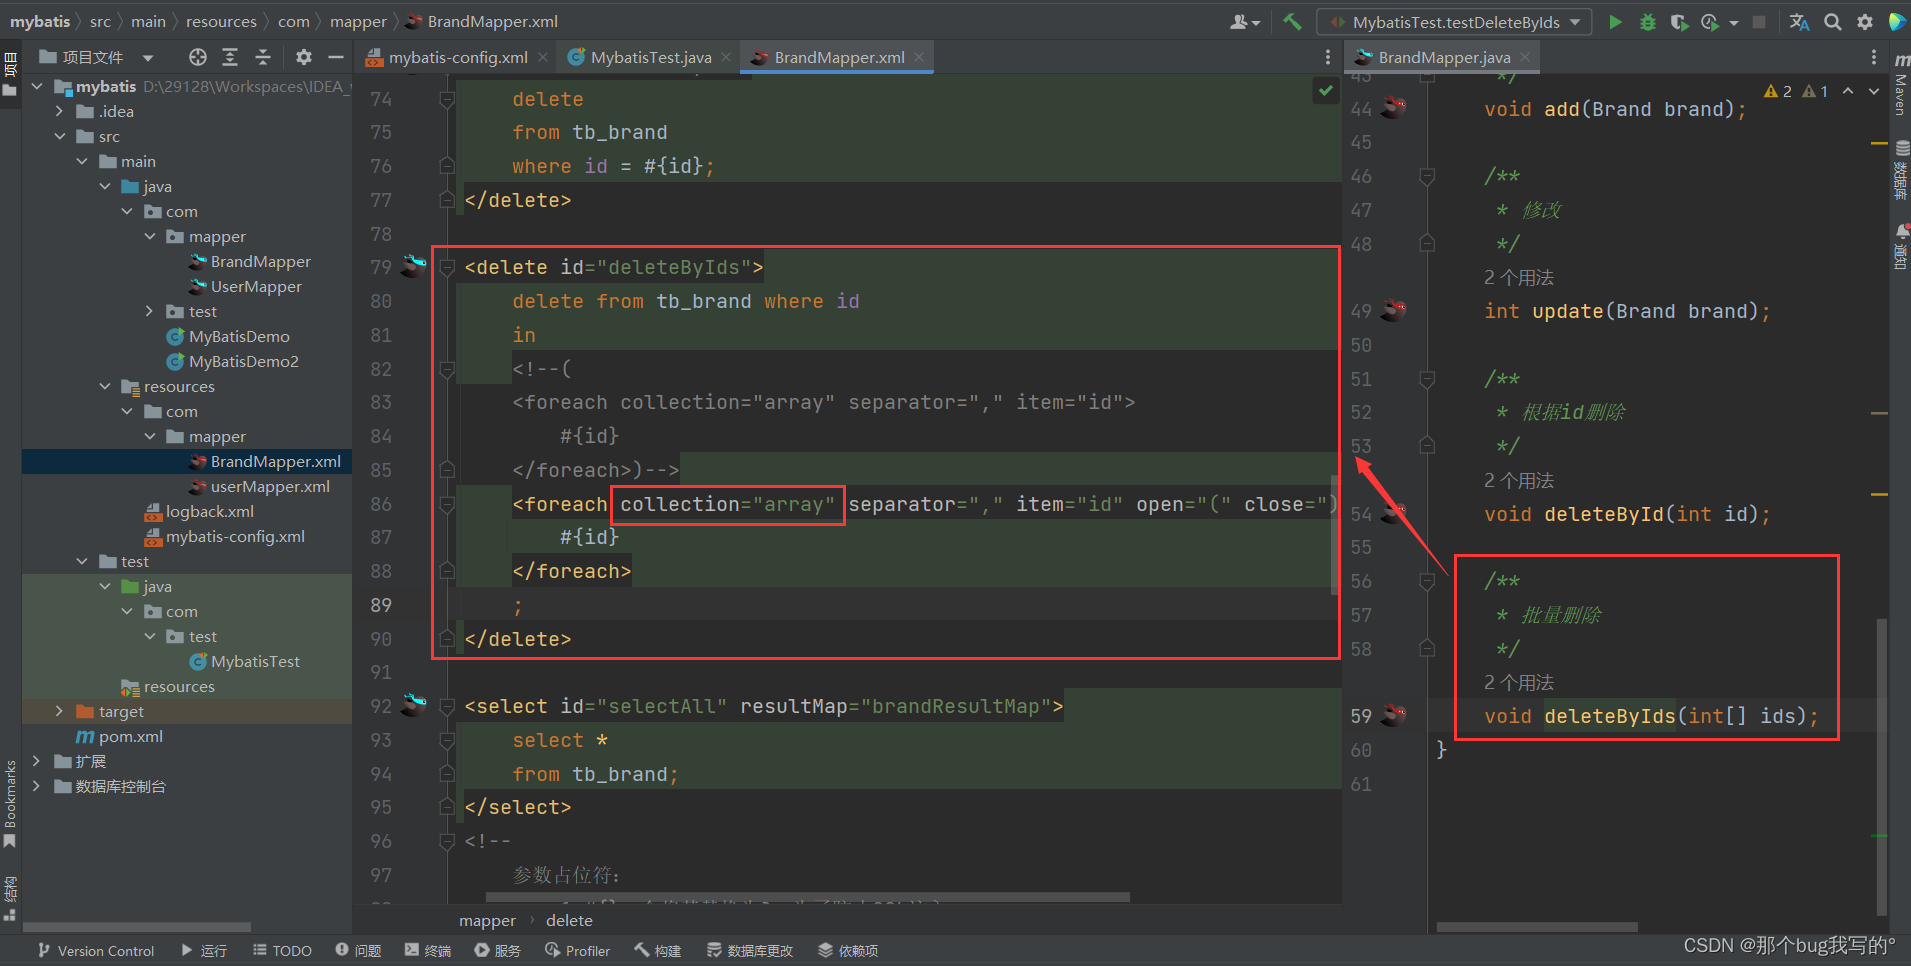Screen dimensions: 1911x966
Task: Click mapper gutter icon at line 49
Action: 1394,310
